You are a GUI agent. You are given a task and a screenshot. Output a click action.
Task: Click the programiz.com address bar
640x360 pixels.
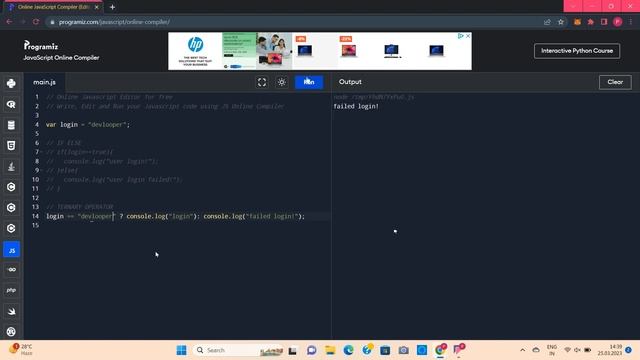(294, 22)
